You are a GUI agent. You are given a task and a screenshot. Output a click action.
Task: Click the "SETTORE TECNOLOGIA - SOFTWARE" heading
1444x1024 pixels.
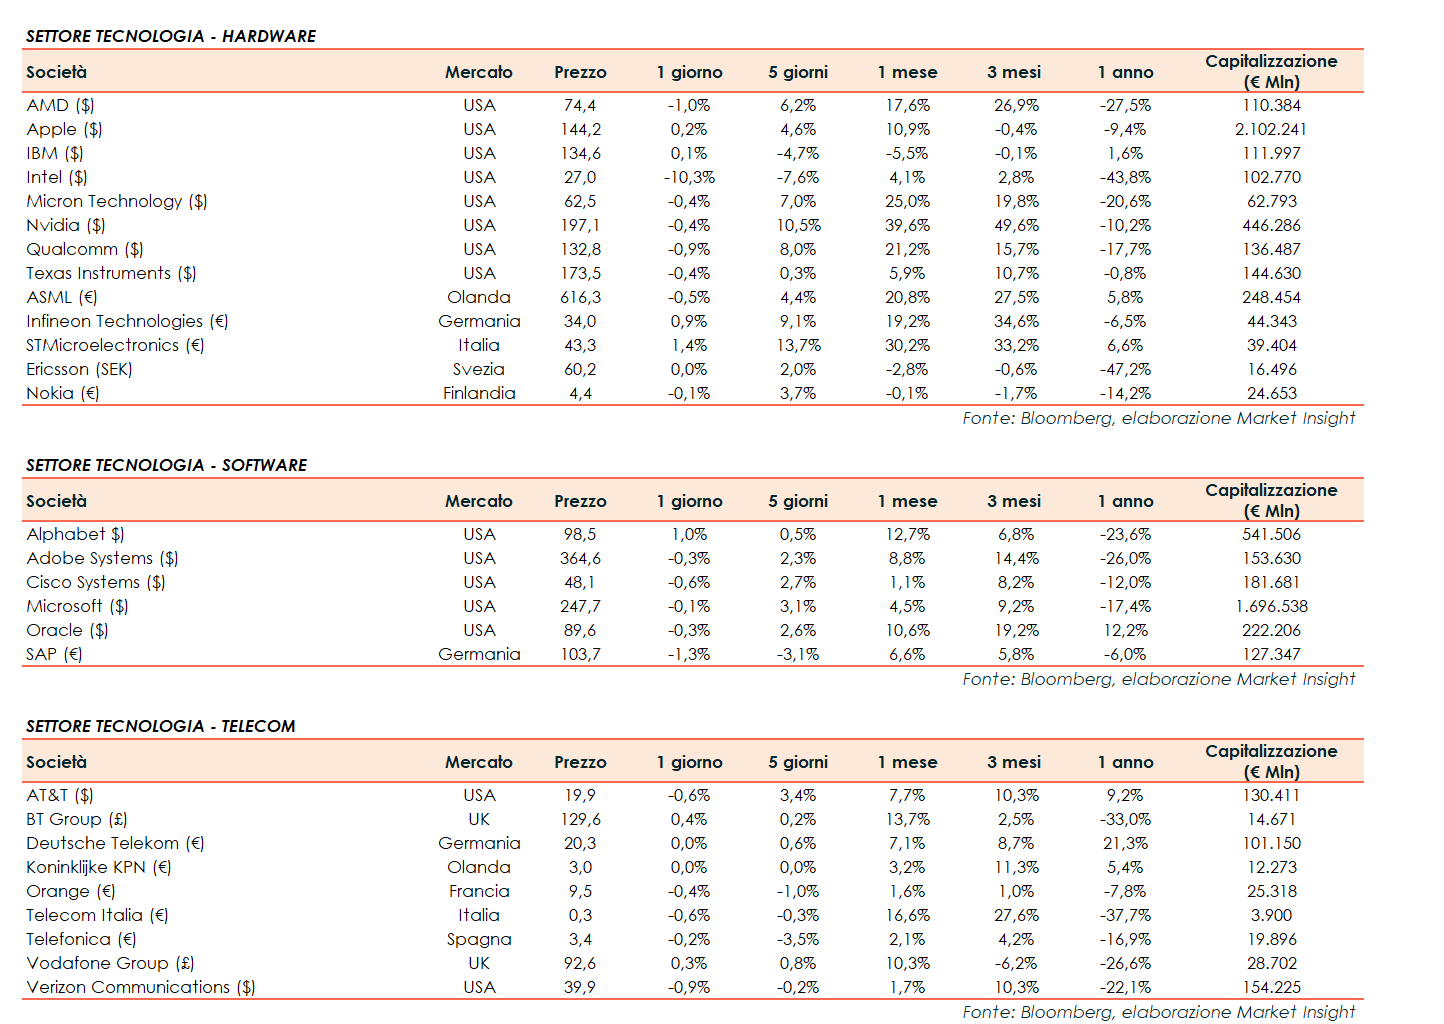pos(166,465)
